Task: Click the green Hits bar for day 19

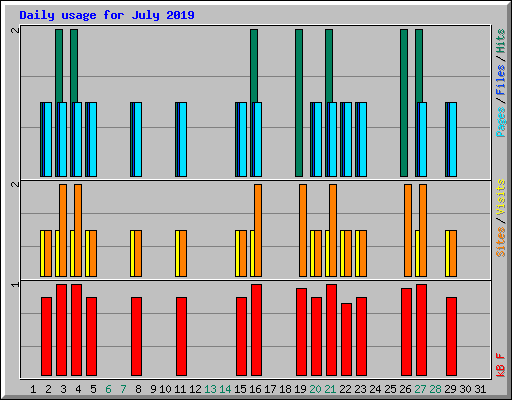Action: tap(299, 103)
